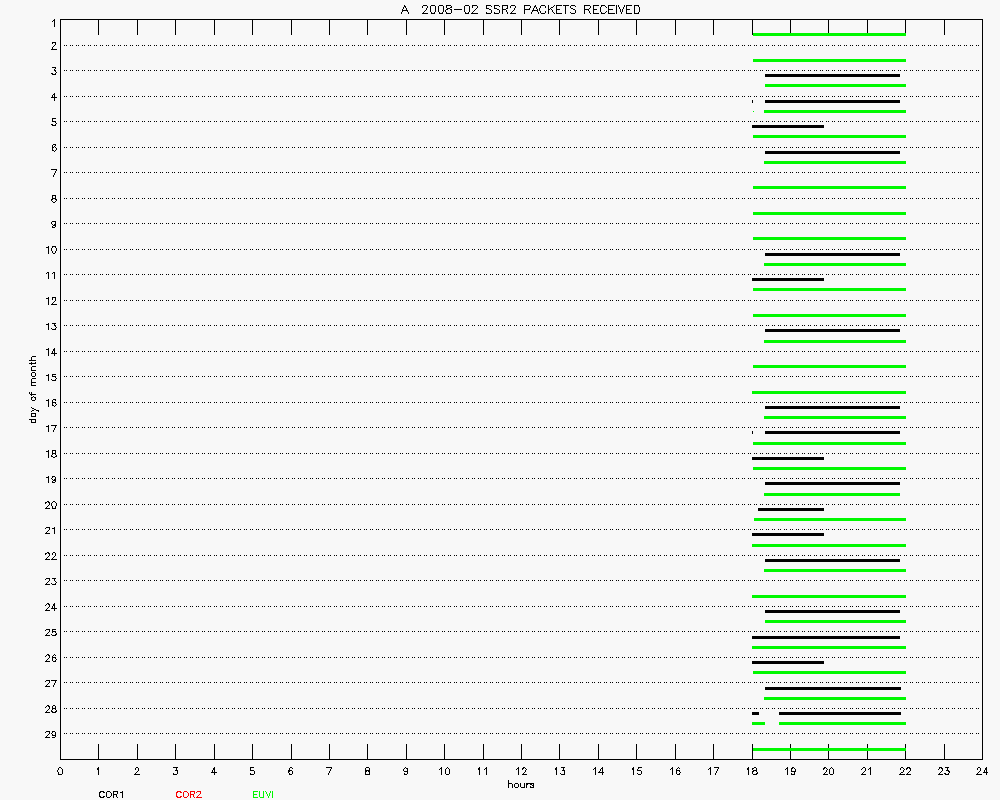Click day 15 label on y-axis
This screenshot has height=800, width=1000.
click(x=48, y=378)
